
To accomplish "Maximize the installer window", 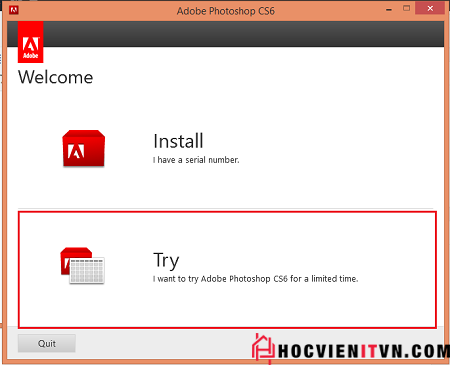I will click(x=406, y=8).
